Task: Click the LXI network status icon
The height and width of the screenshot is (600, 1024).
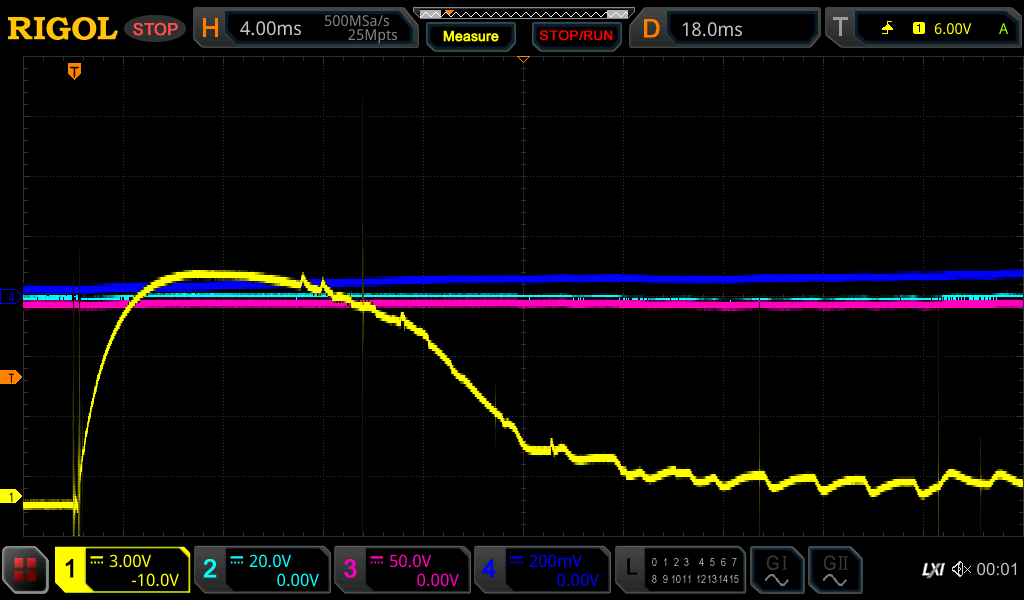Action: tap(932, 570)
